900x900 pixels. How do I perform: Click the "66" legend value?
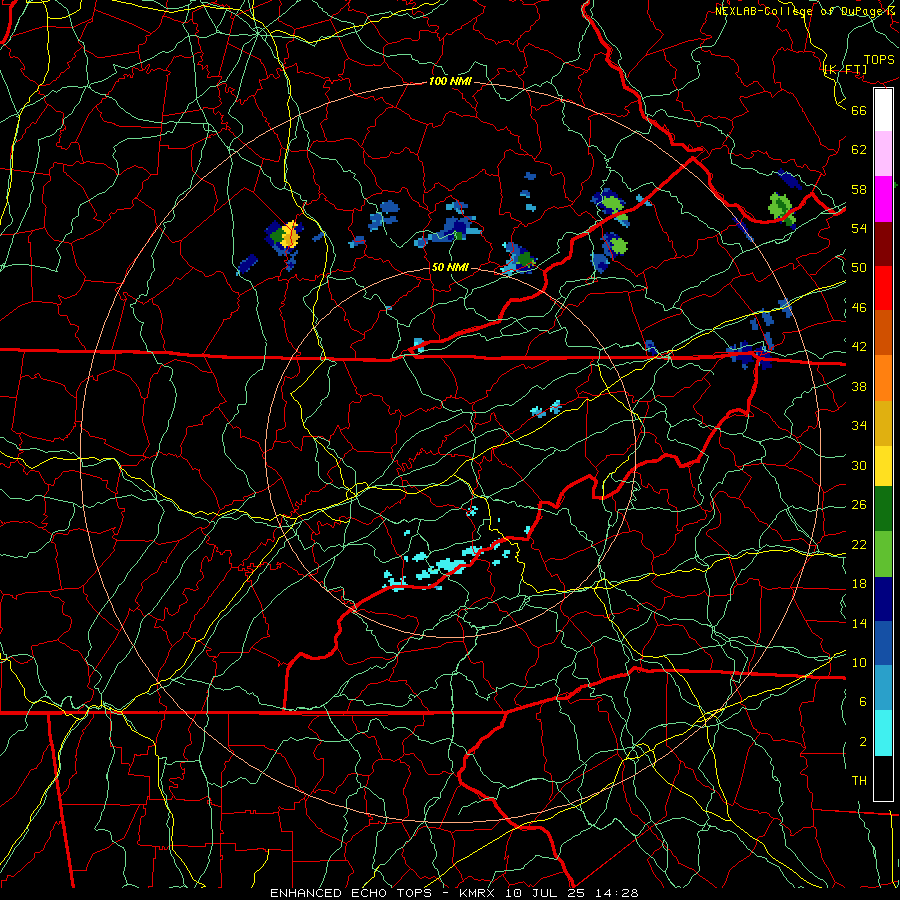(x=859, y=110)
